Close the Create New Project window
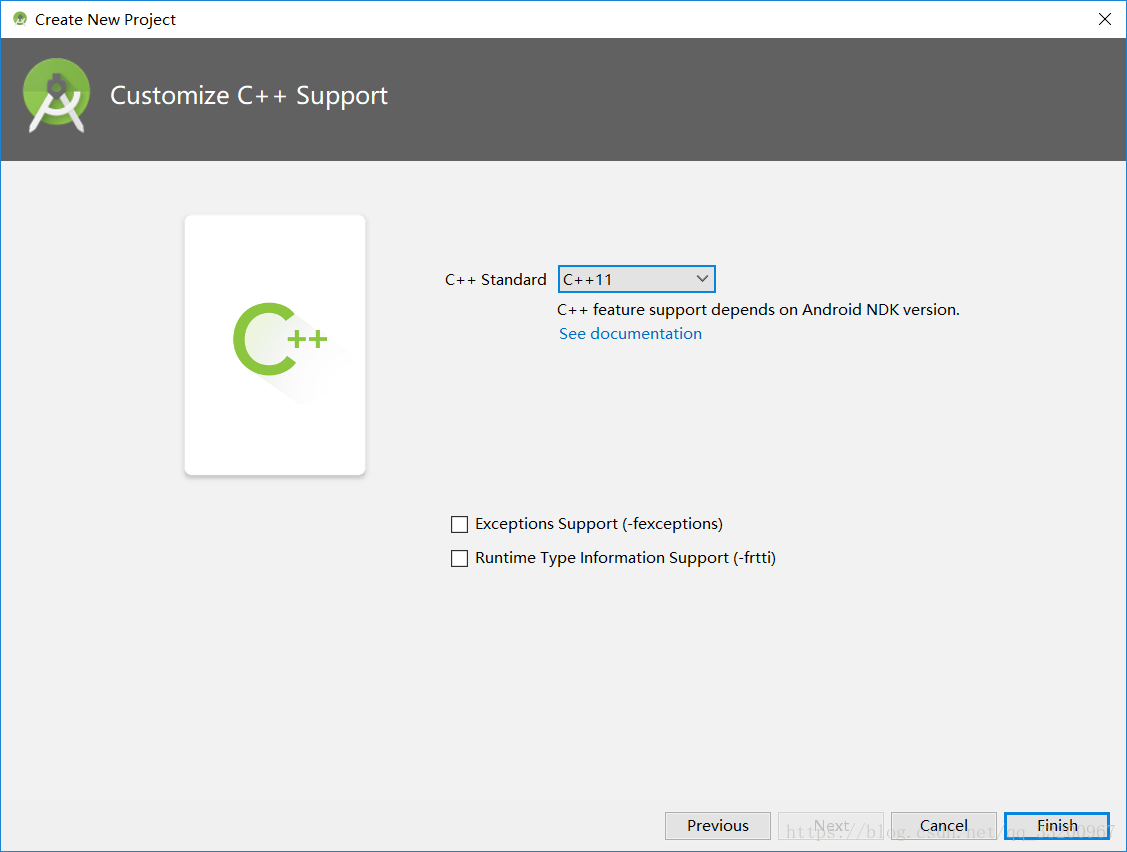 coord(1104,19)
